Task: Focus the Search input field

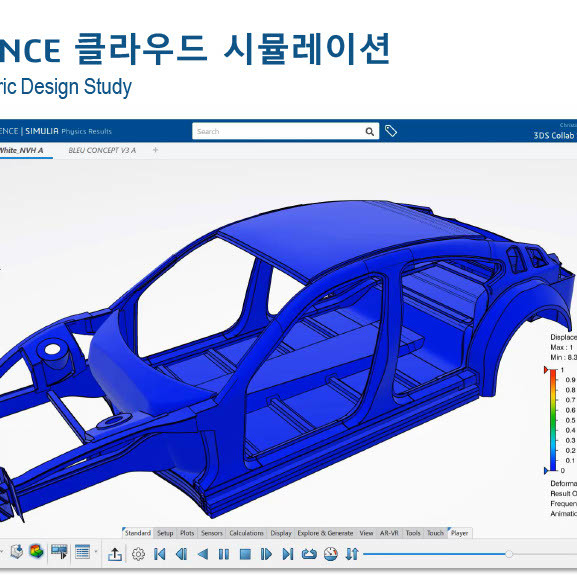Action: 285,131
